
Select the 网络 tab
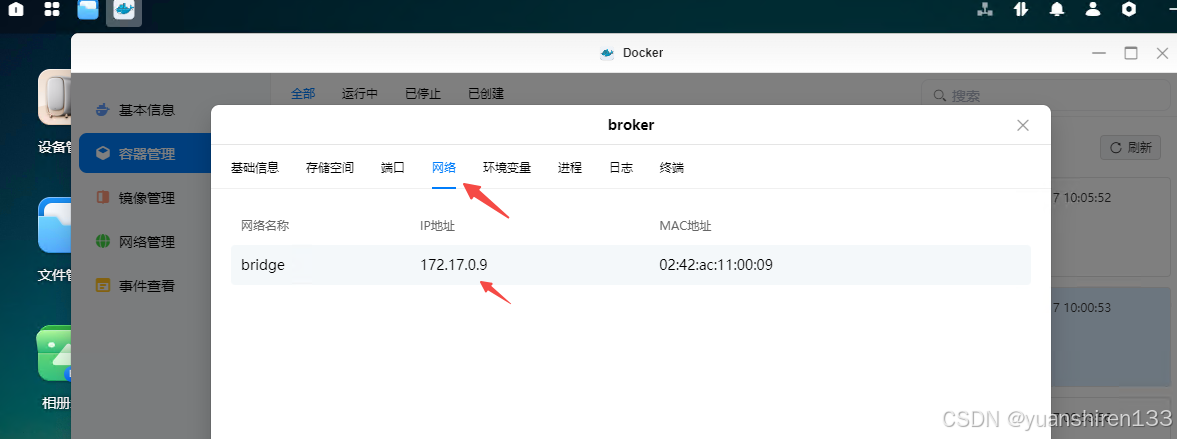tap(444, 167)
